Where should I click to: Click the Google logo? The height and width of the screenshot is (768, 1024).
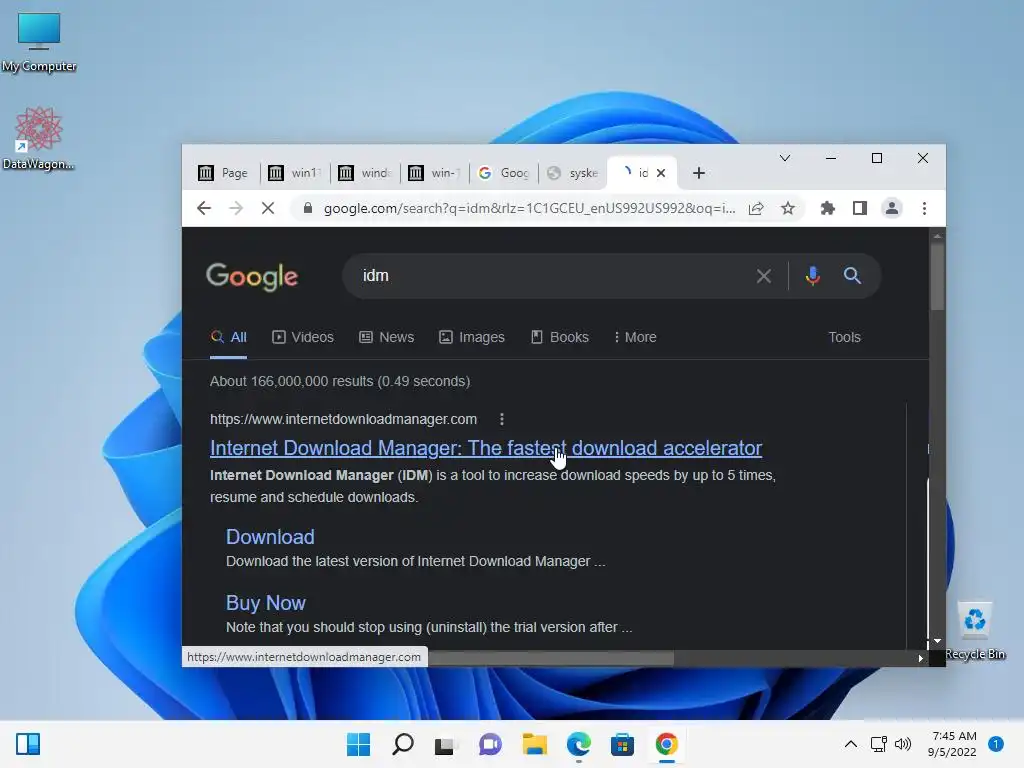(252, 277)
